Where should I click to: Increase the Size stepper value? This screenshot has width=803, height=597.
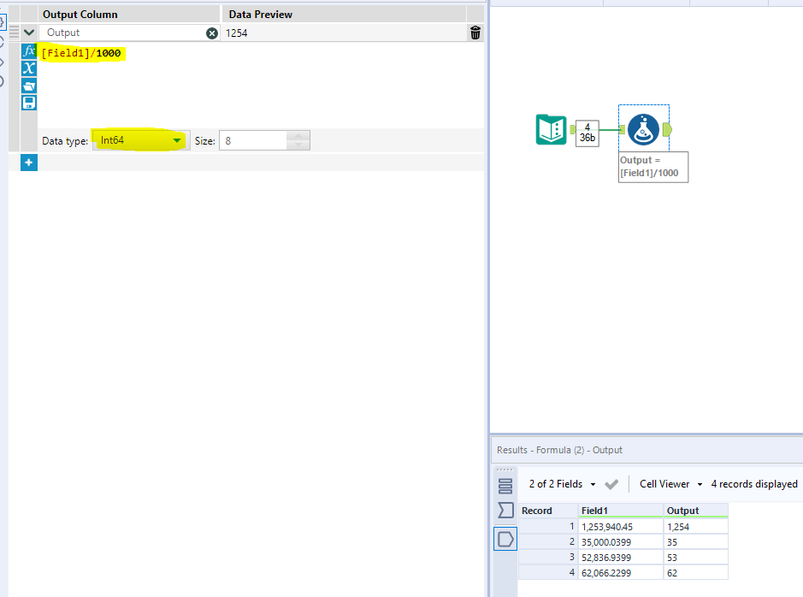coord(298,136)
